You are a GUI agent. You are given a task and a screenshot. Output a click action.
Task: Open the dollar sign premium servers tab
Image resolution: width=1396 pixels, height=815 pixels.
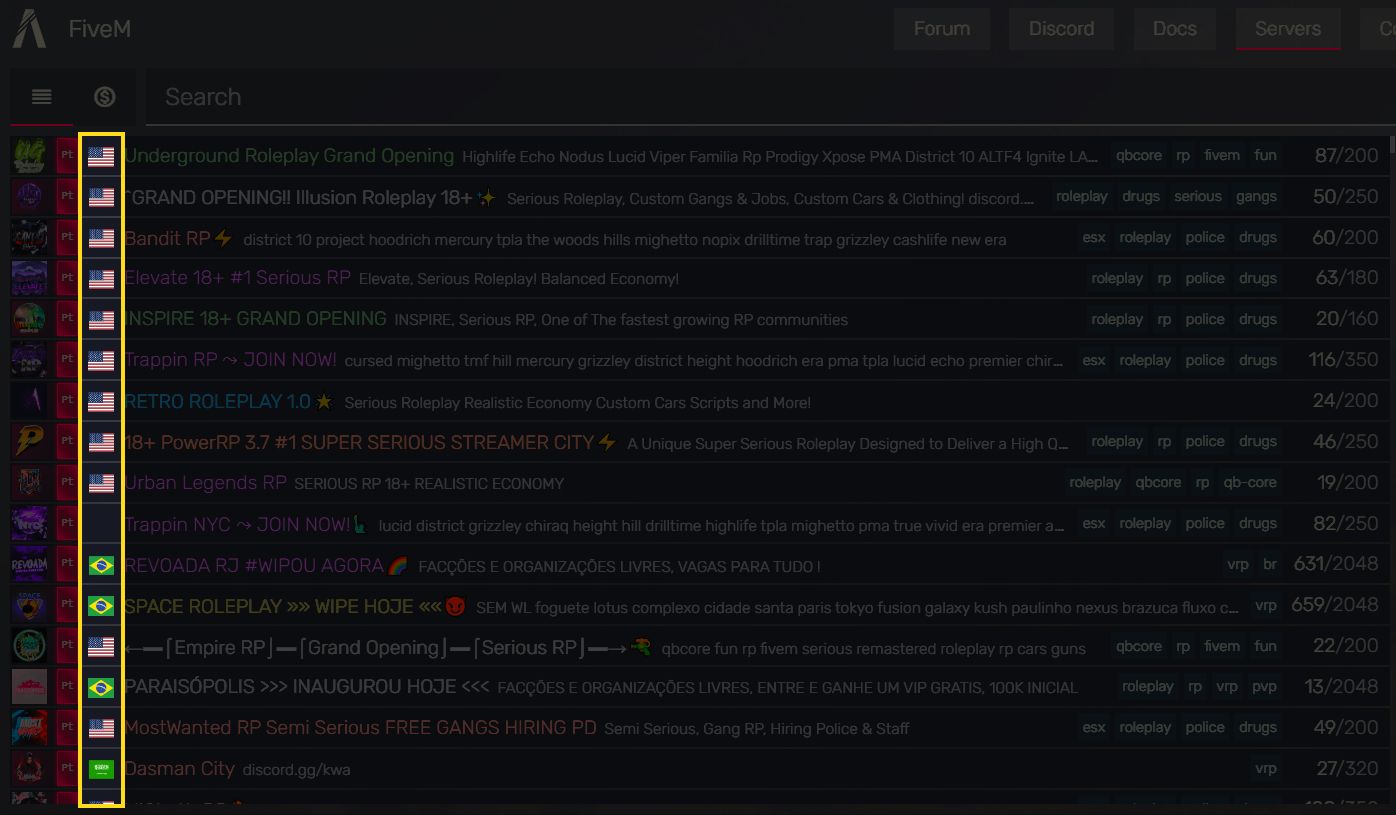click(x=105, y=97)
